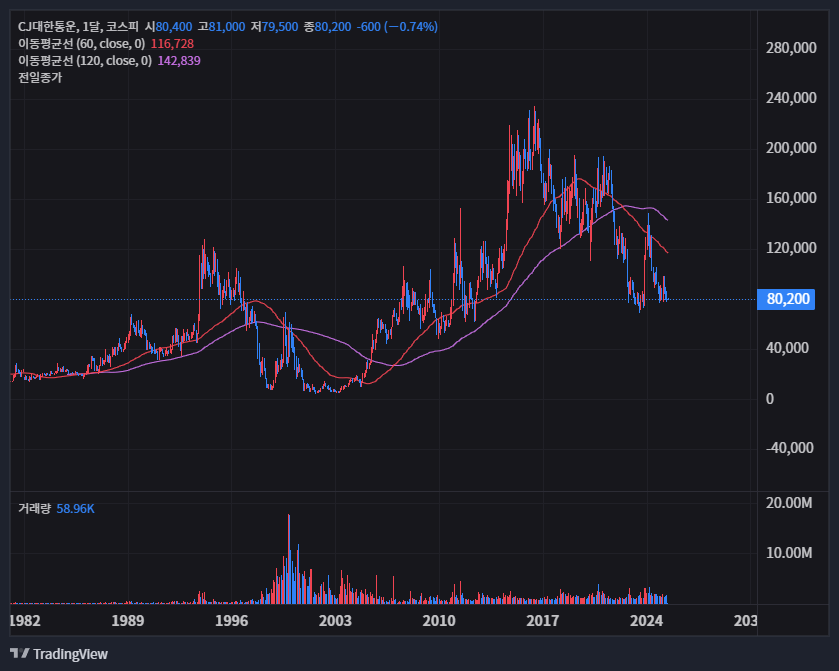This screenshot has height=671, width=839.
Task: Select the 120-period moving average legend
Action: pos(85,61)
